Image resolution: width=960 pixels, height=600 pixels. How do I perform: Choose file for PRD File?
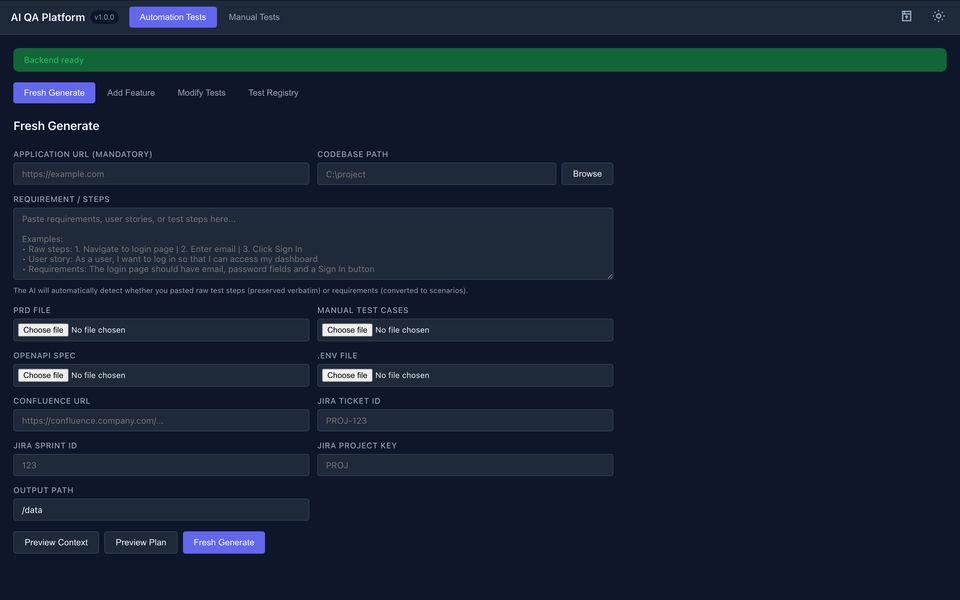(x=43, y=330)
